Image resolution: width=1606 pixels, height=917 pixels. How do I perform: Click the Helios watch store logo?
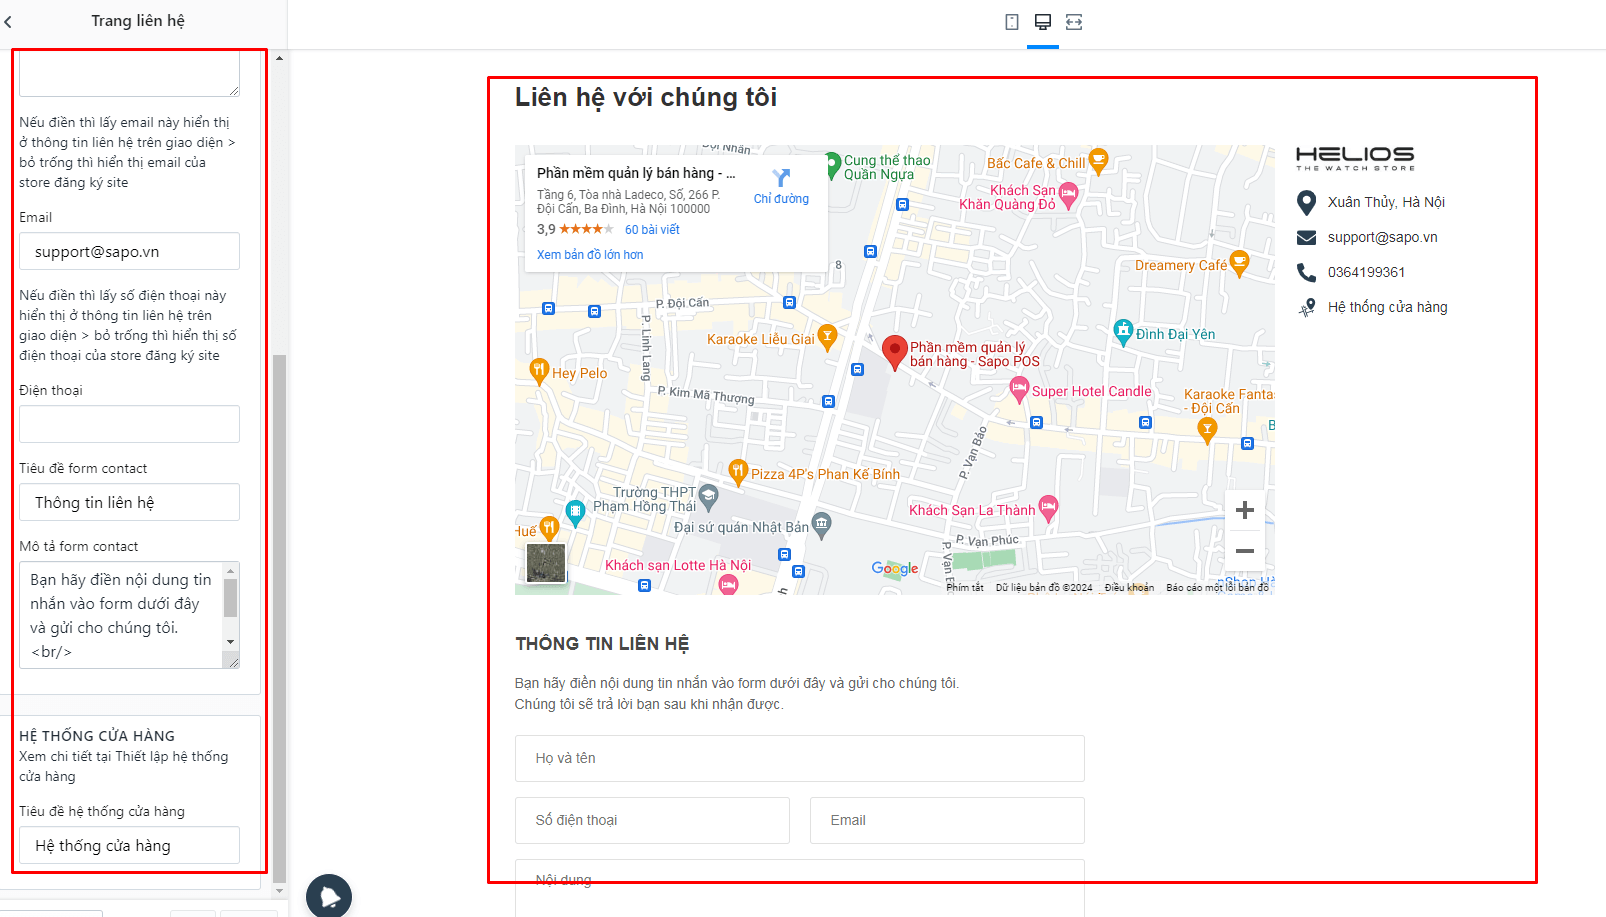pos(1355,158)
